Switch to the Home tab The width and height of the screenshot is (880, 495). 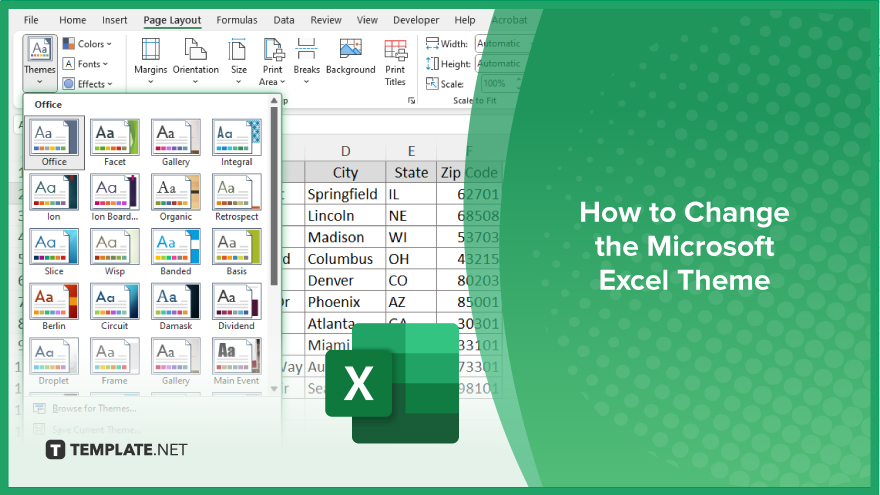click(x=73, y=20)
